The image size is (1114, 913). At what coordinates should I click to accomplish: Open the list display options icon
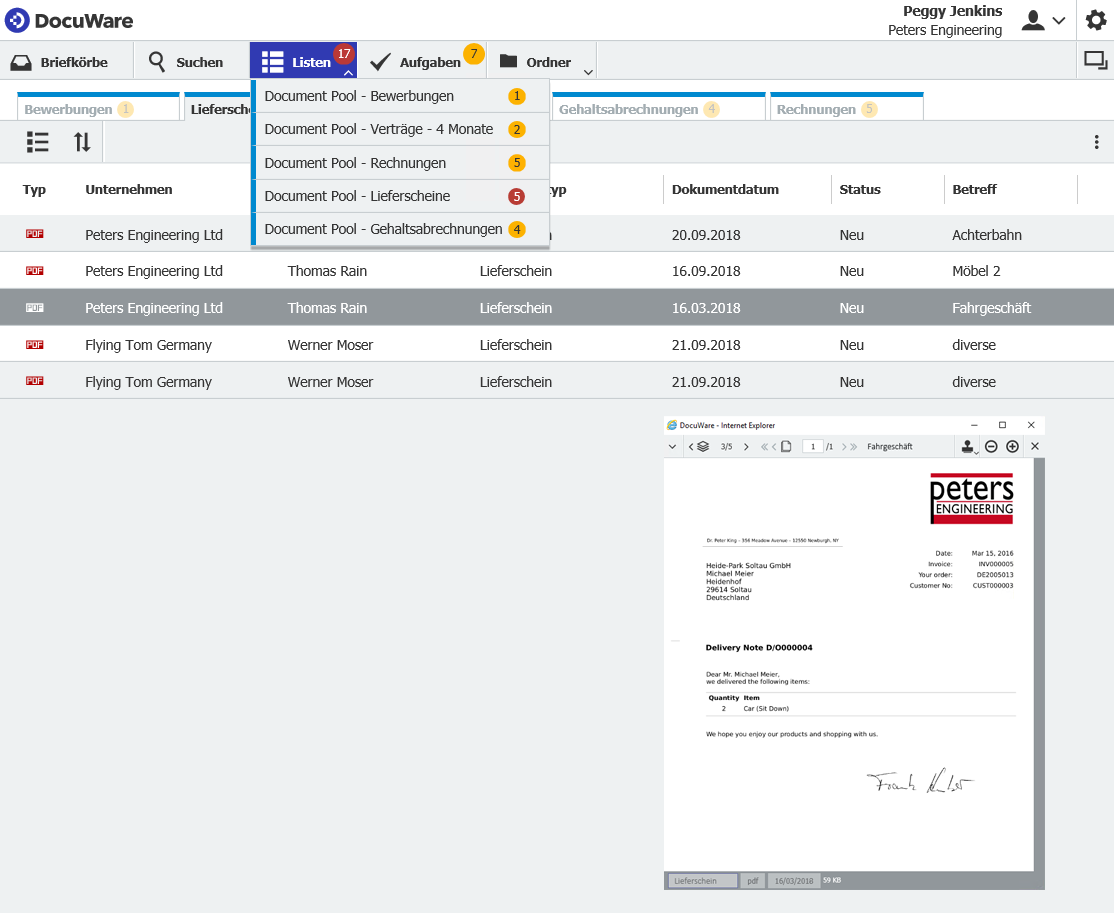[37, 141]
